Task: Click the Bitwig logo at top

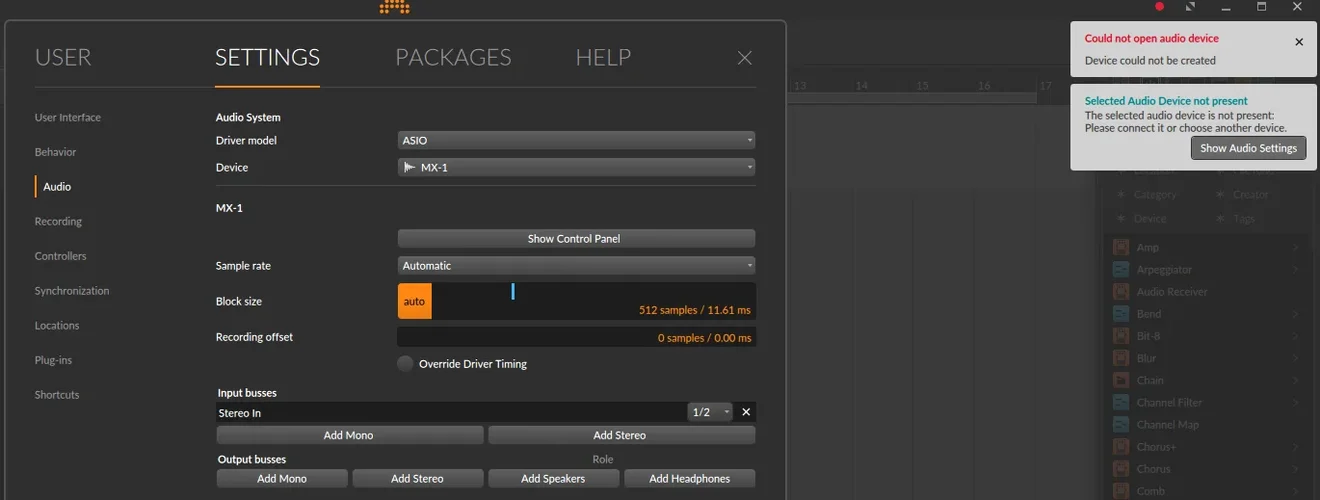Action: point(394,7)
